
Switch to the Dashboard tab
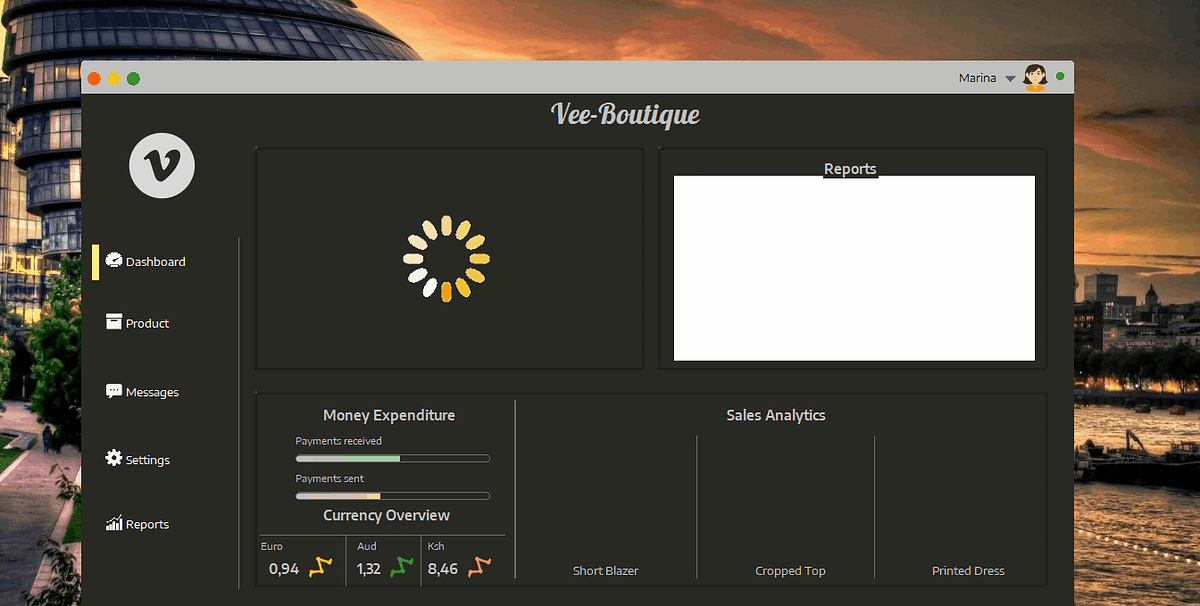click(x=152, y=261)
